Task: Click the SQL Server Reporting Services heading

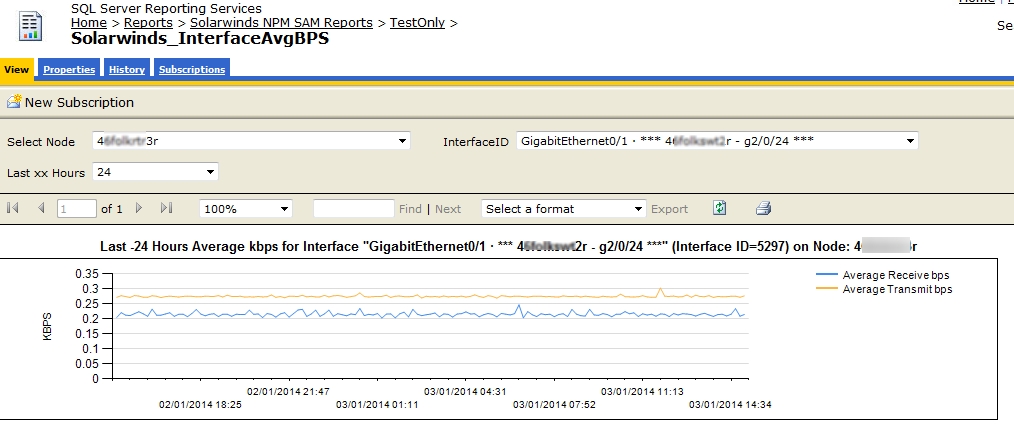Action: (x=166, y=8)
